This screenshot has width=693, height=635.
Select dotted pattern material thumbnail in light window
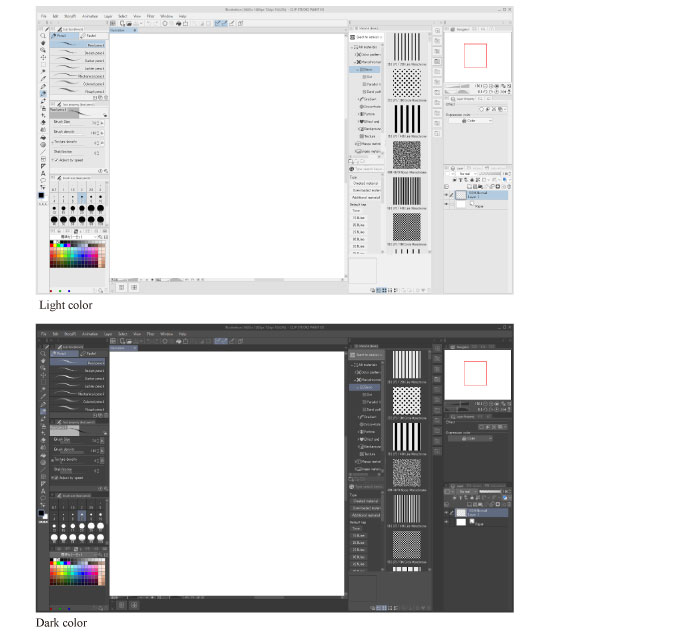(x=407, y=83)
